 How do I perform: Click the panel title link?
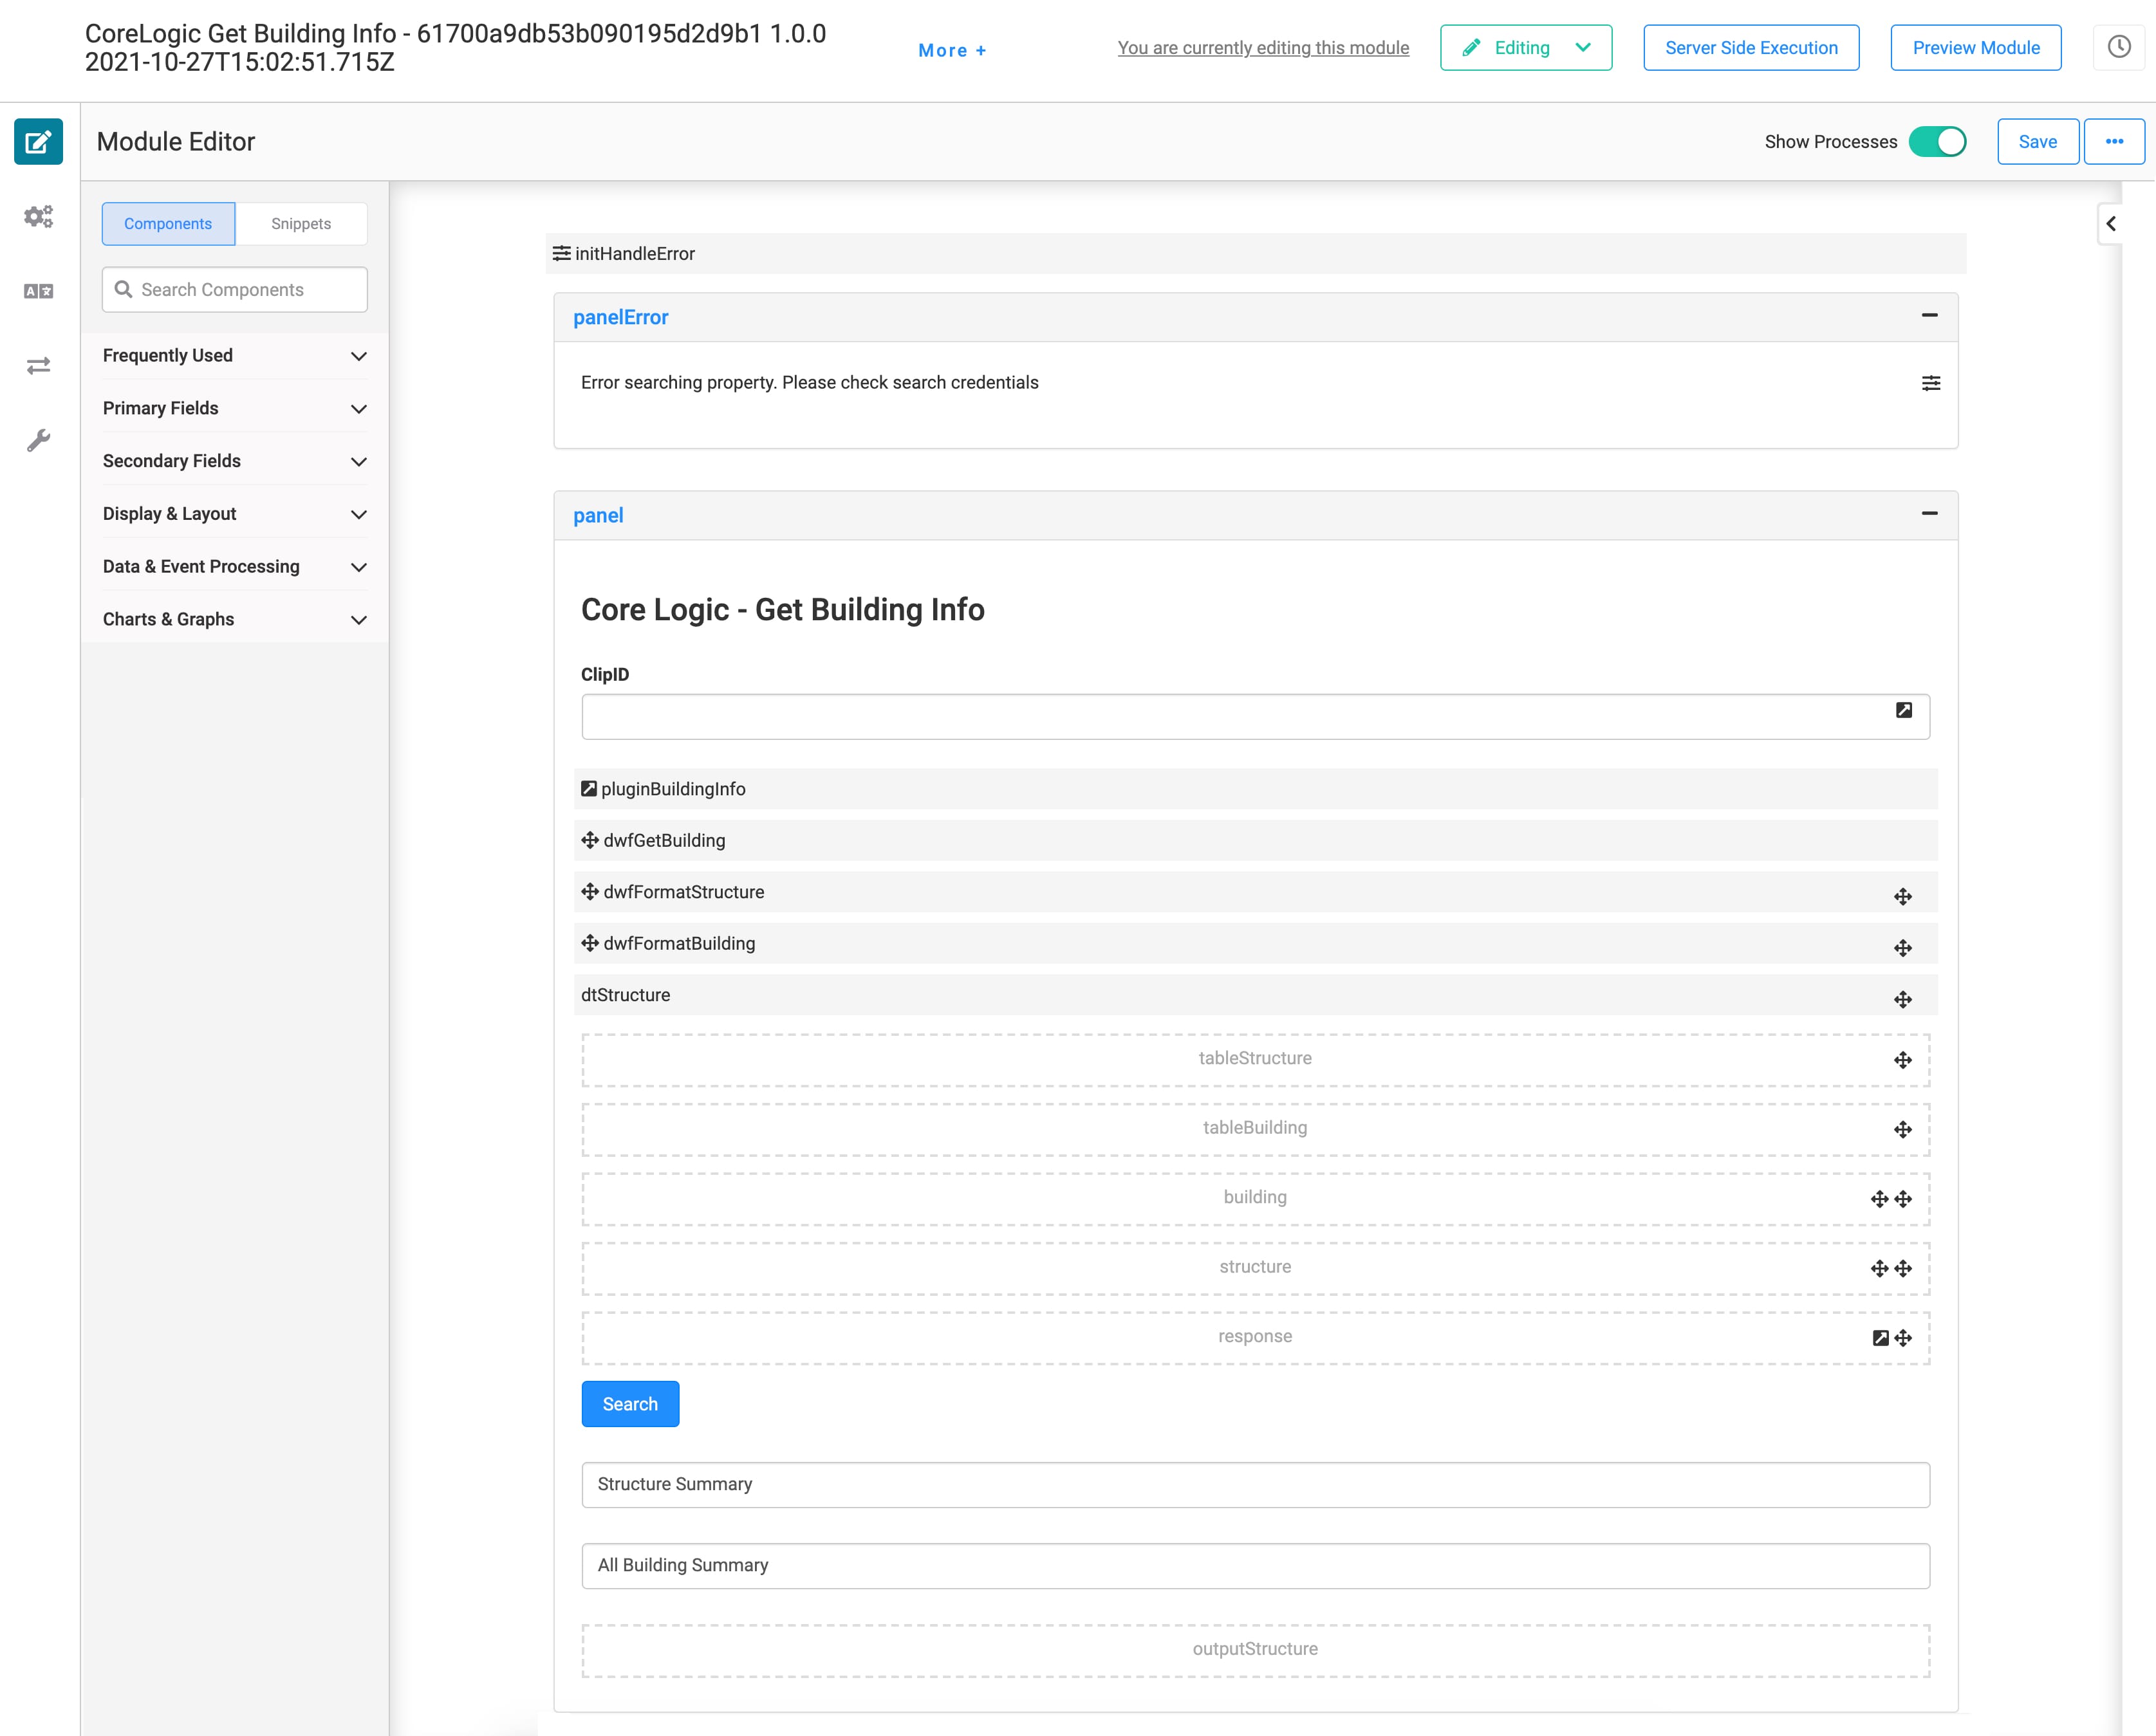pos(598,515)
